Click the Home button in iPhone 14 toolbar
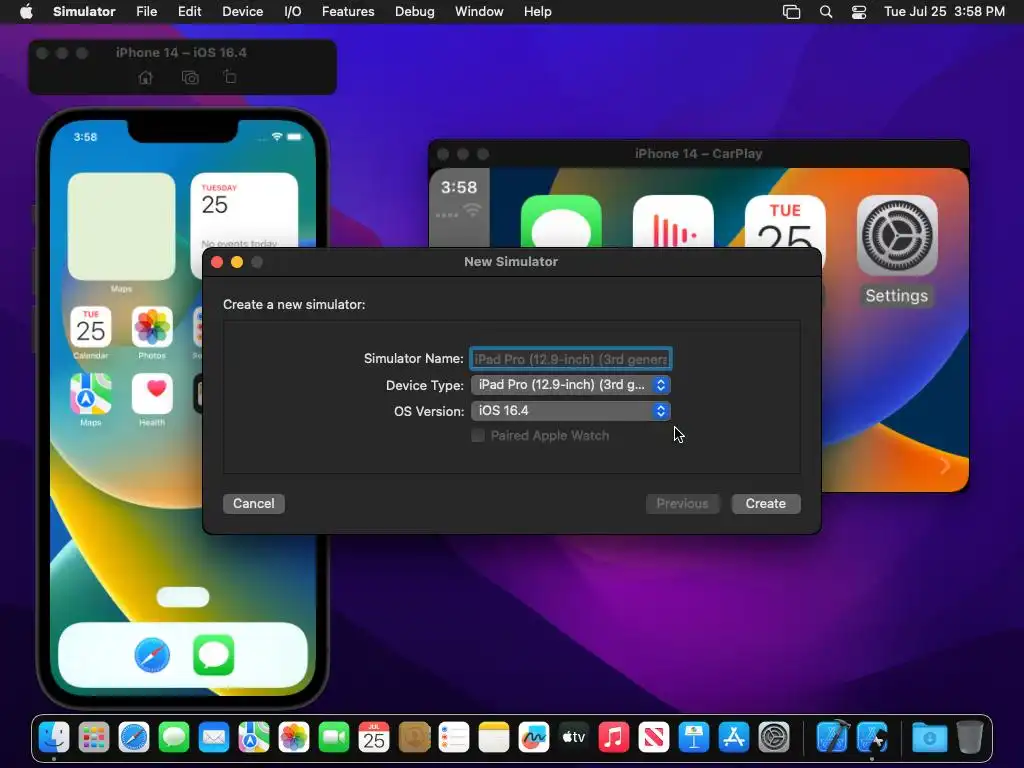The width and height of the screenshot is (1024, 768). pos(146,78)
